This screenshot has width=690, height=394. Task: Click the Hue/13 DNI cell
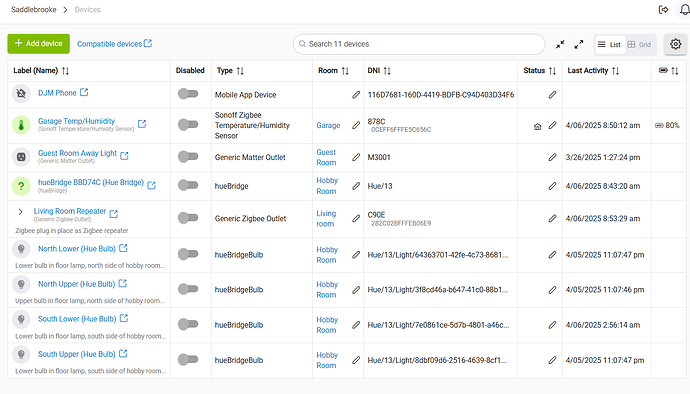coord(380,186)
